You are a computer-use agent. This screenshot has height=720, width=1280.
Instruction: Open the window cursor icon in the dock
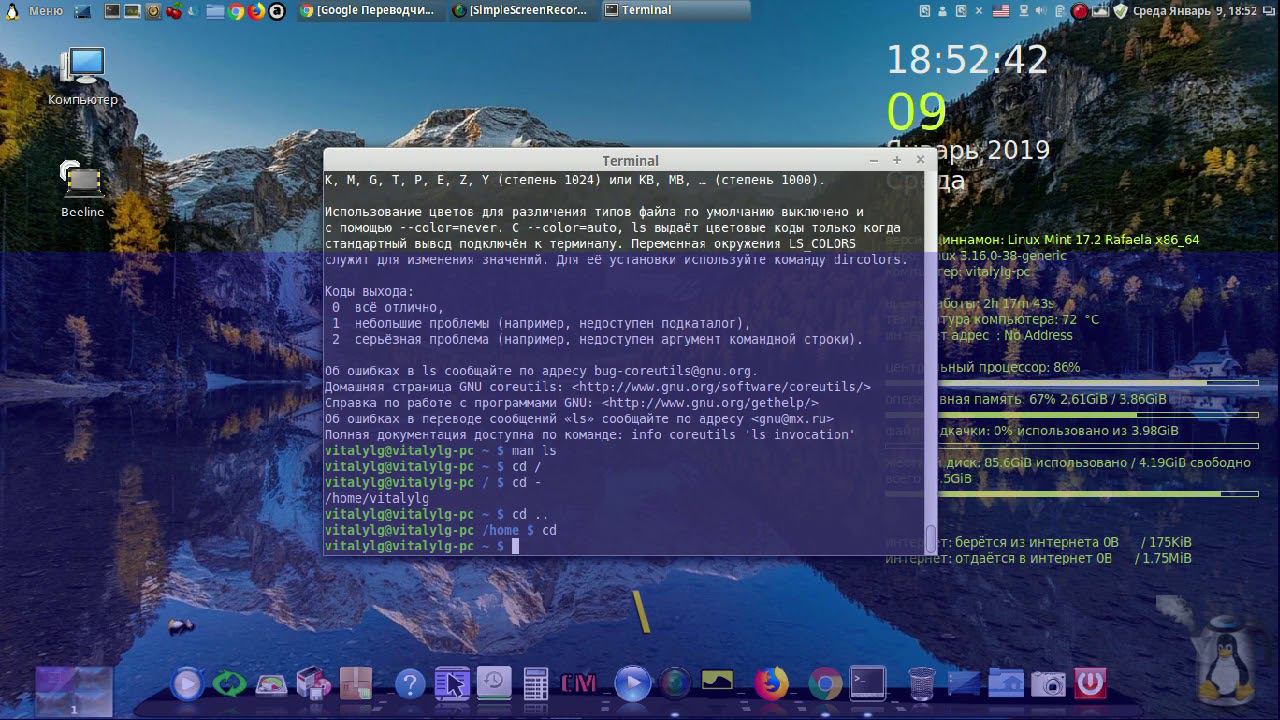pyautogui.click(x=452, y=684)
